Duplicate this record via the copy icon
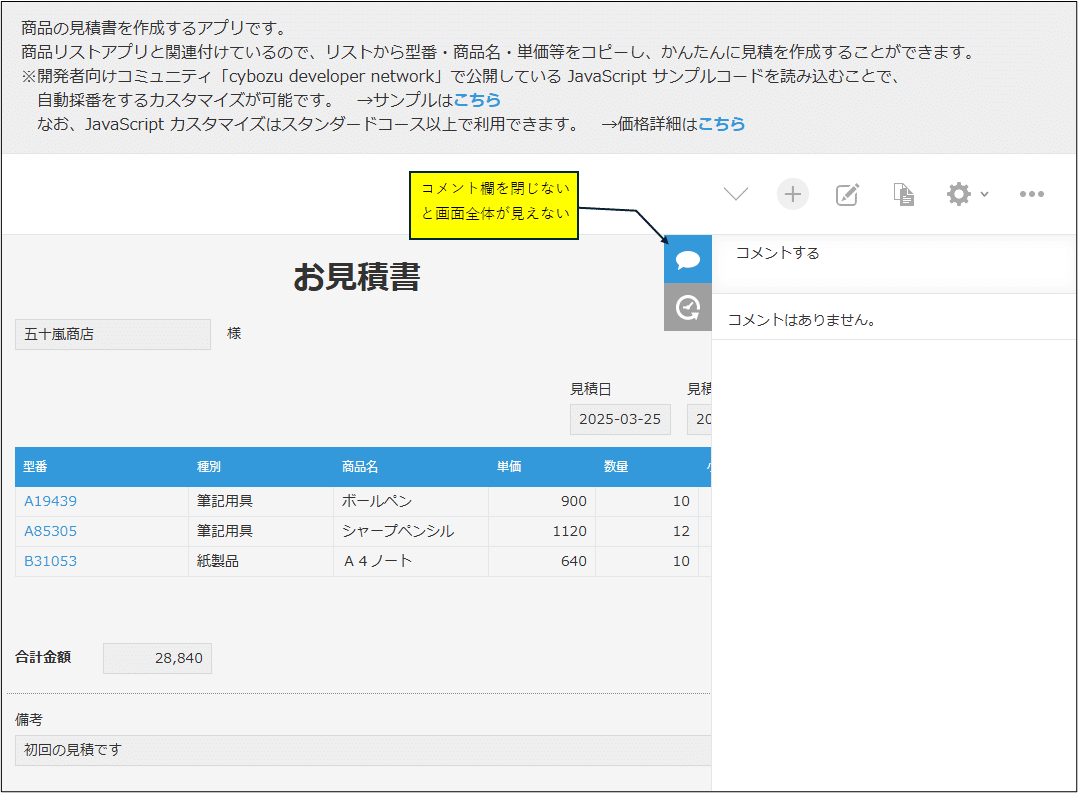Viewport: 1078px width, 793px height. 903,194
